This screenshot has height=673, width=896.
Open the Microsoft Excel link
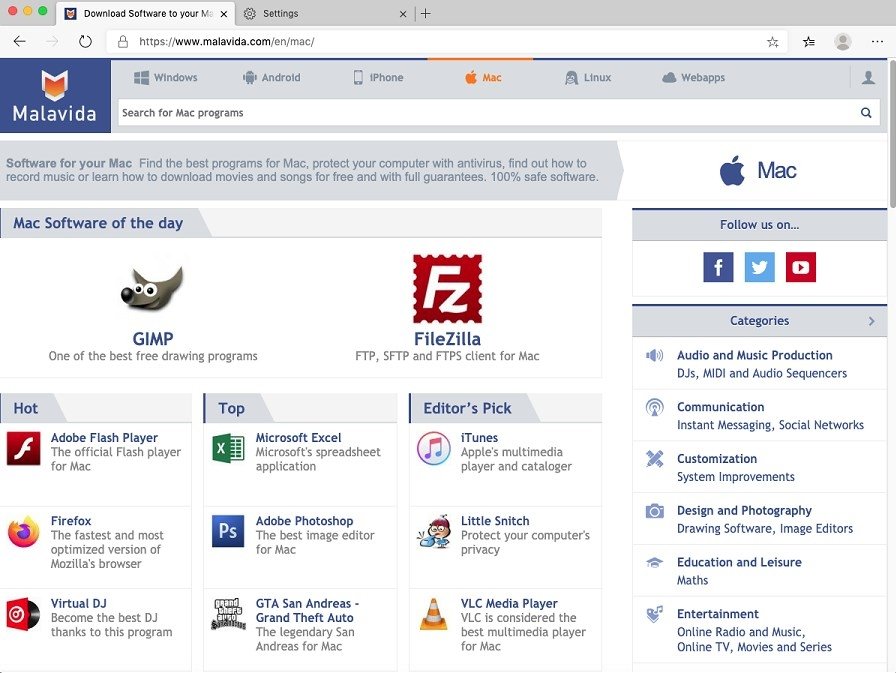pos(298,438)
